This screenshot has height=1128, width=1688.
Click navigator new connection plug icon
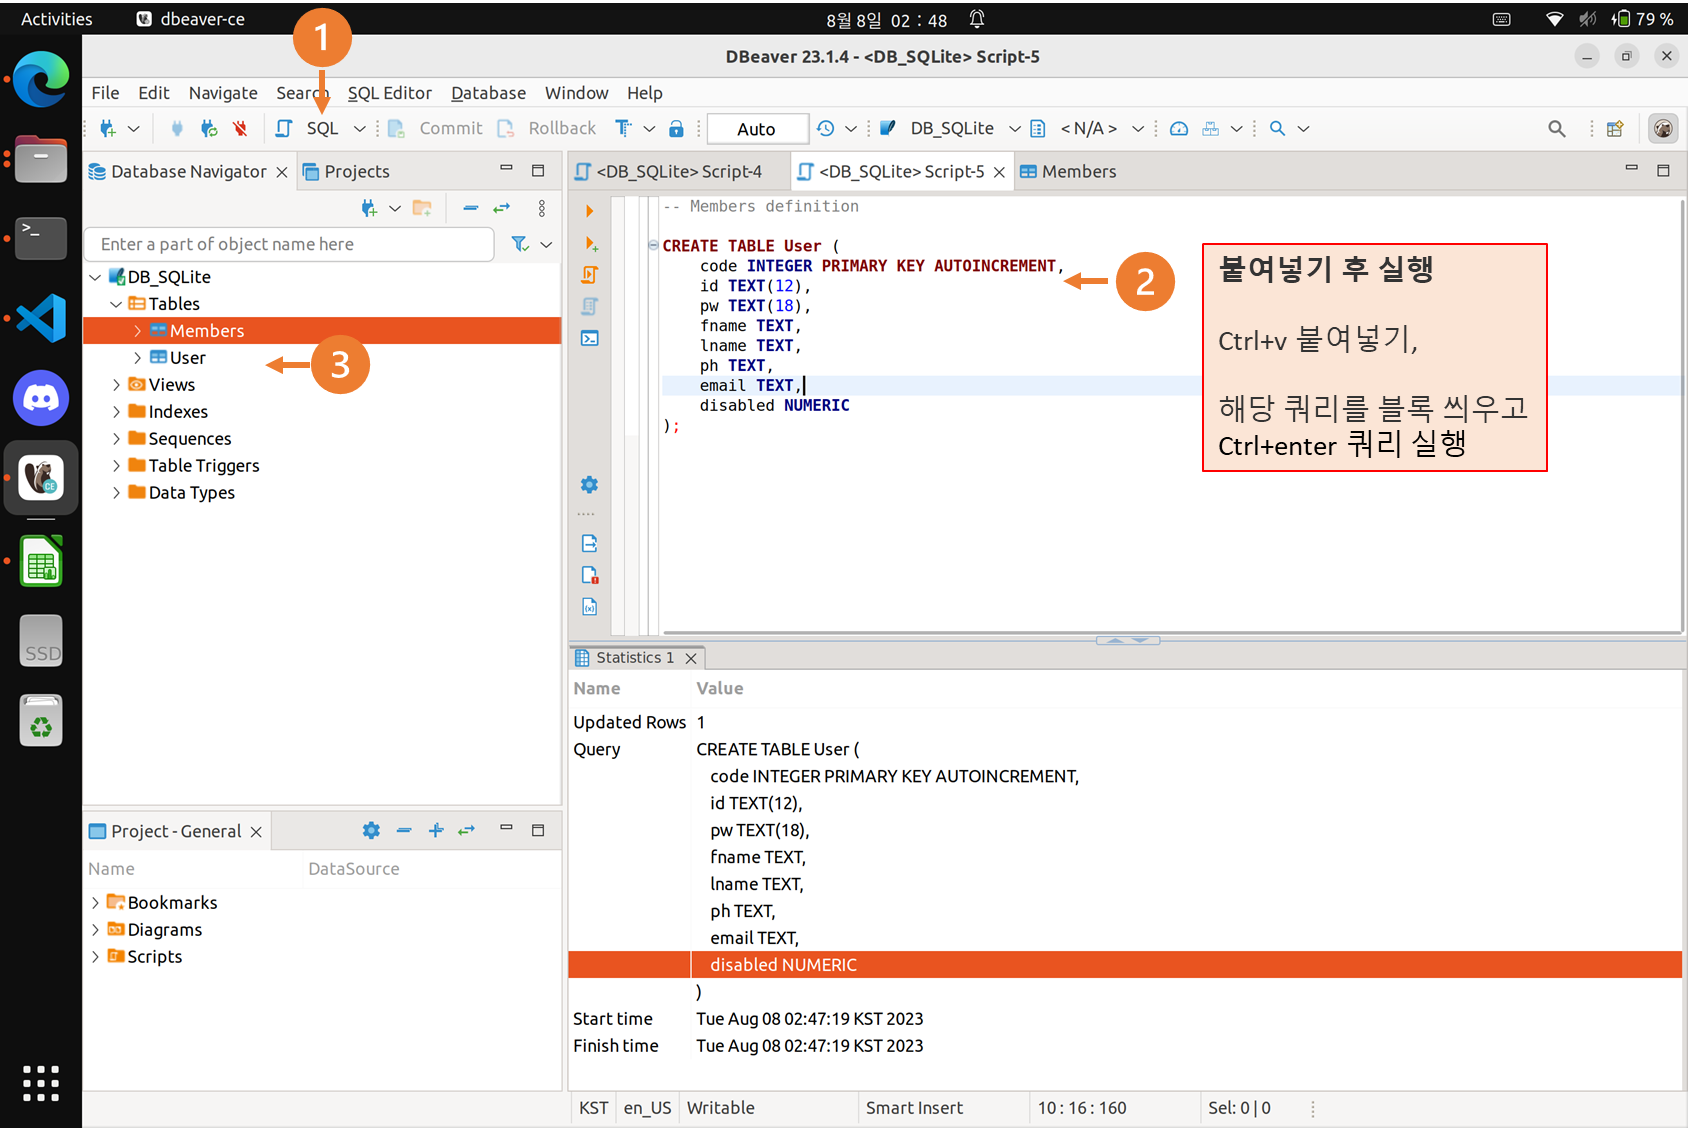click(369, 208)
